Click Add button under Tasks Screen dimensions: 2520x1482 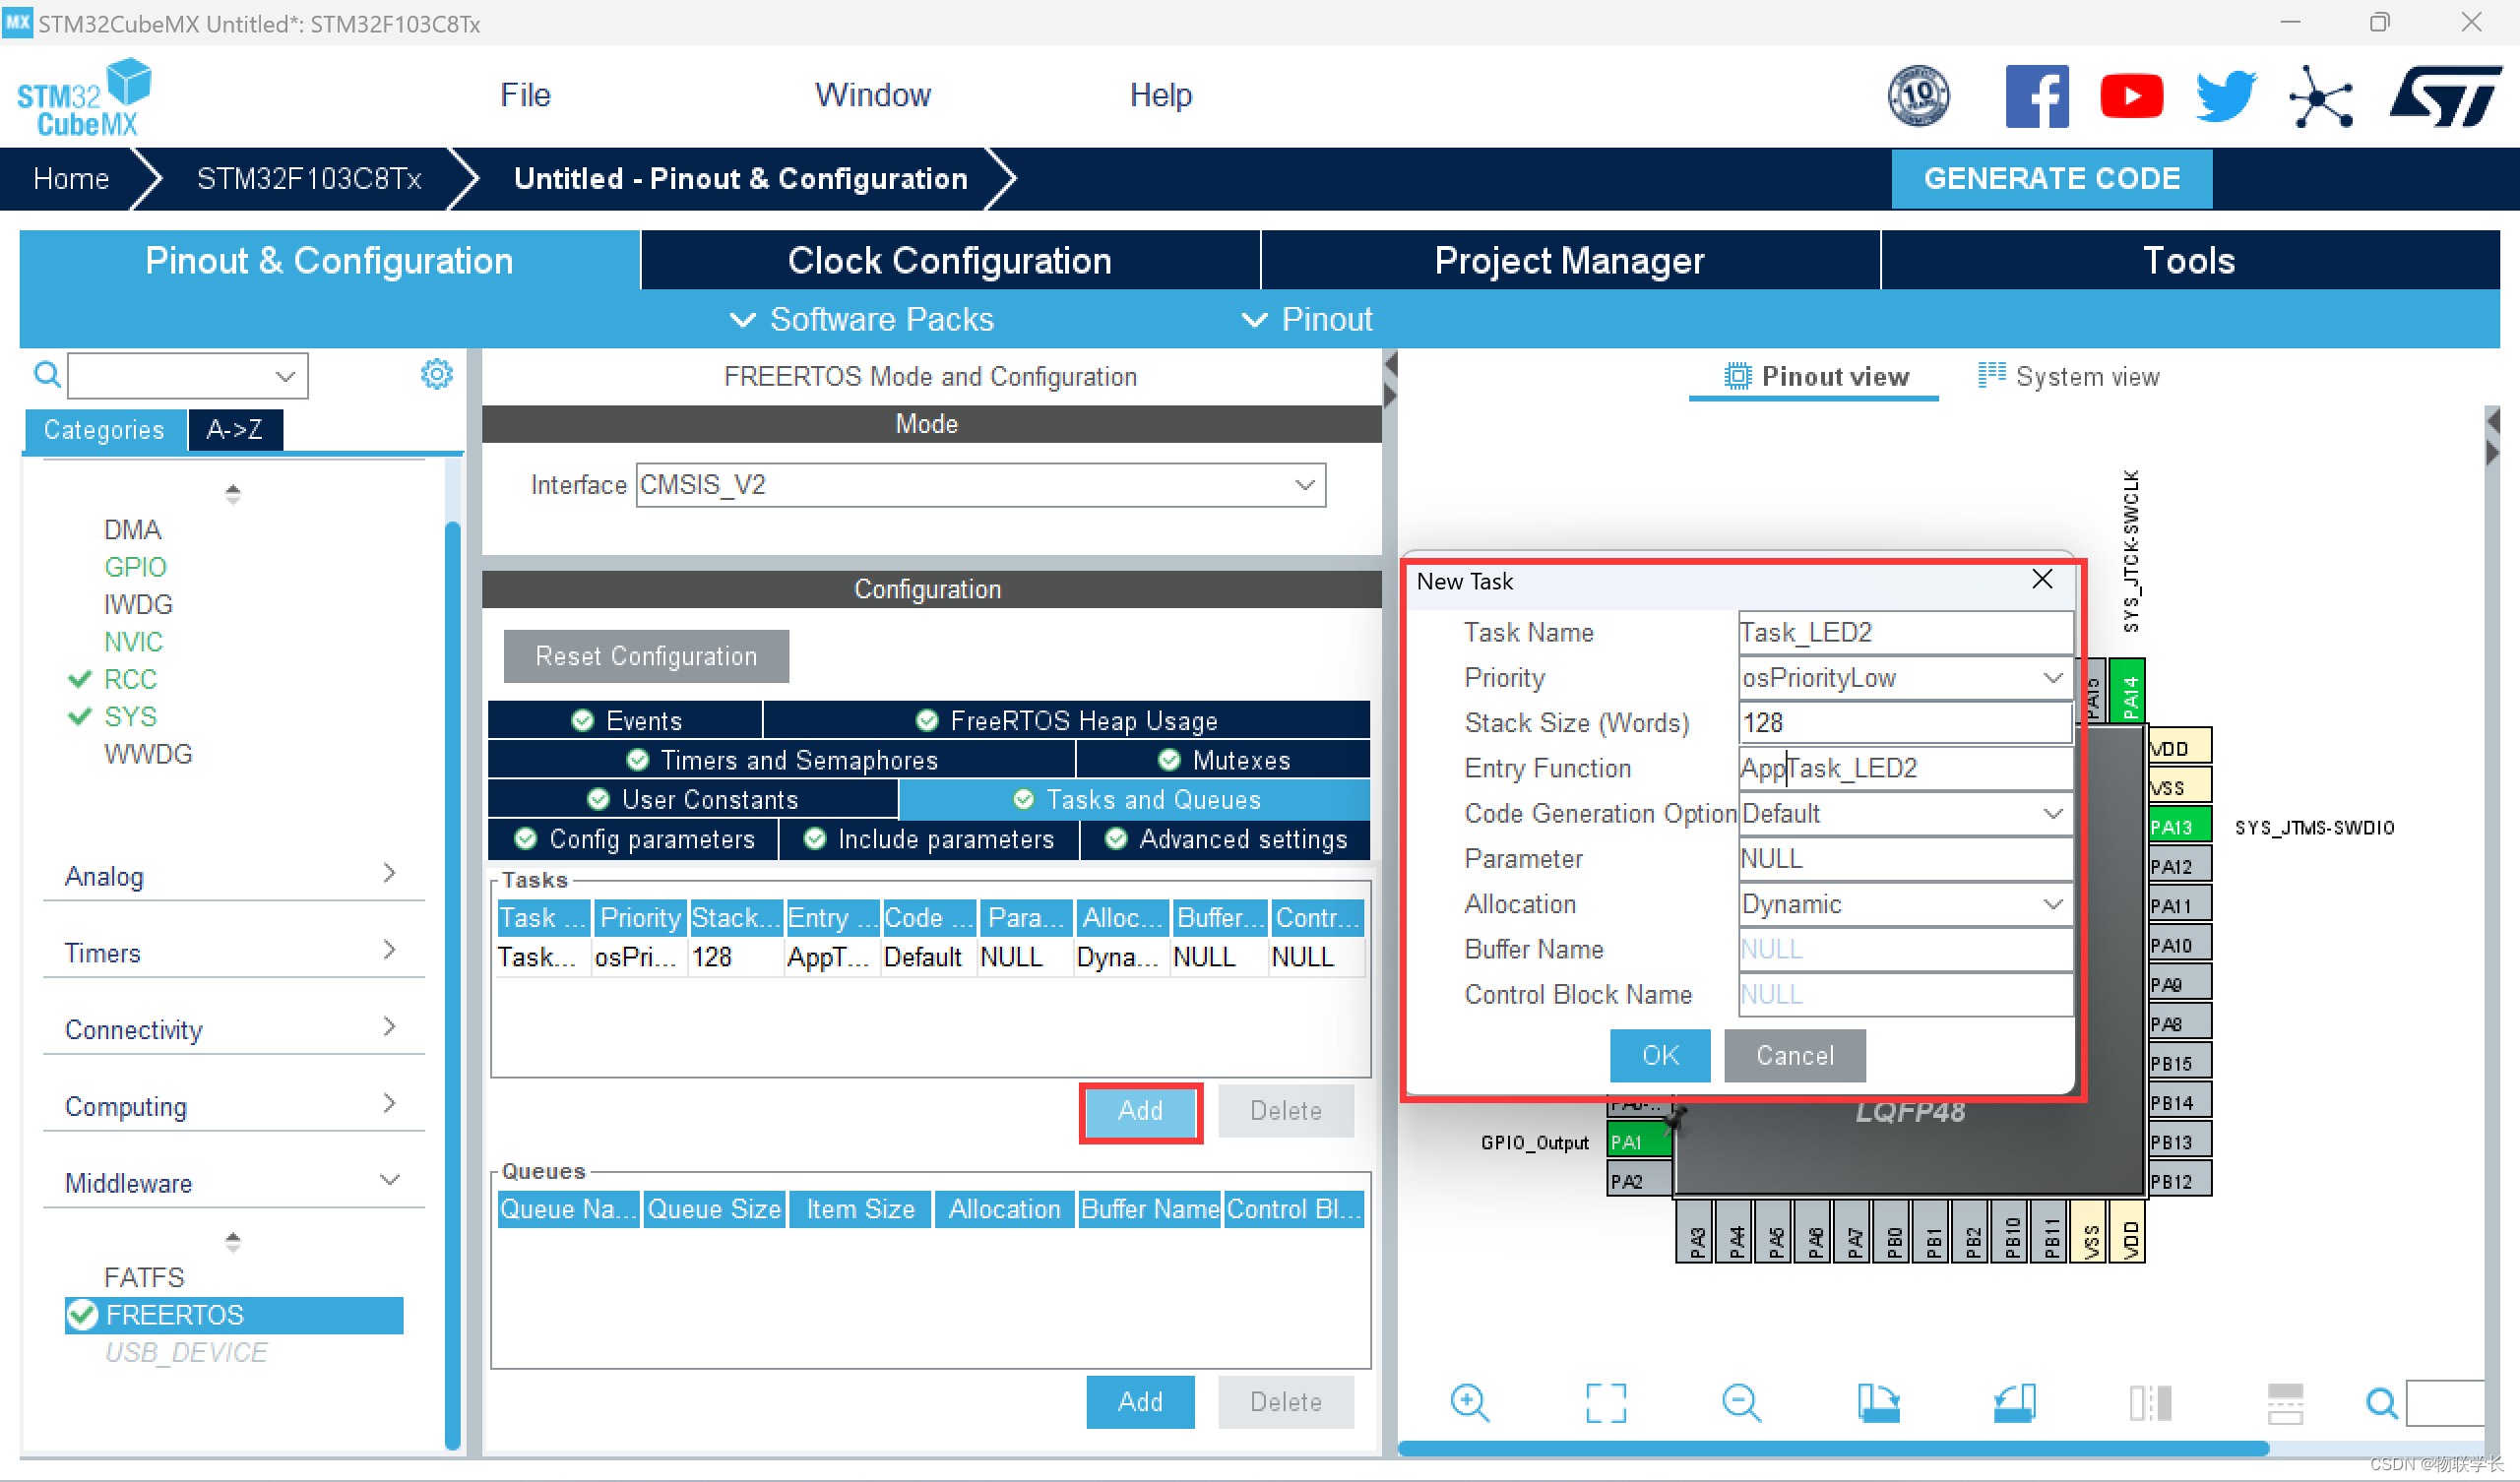pos(1139,1110)
